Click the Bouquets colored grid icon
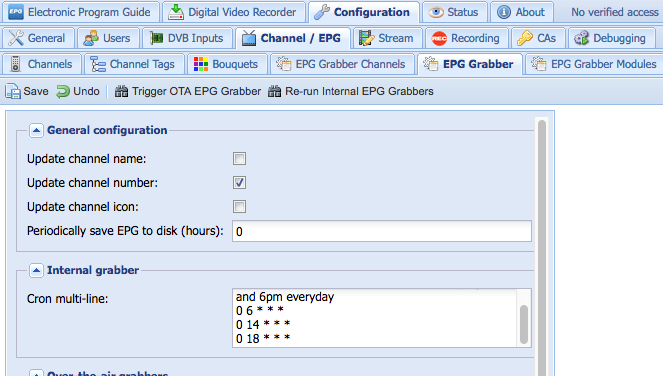This screenshot has height=376, width=663. tap(201, 64)
